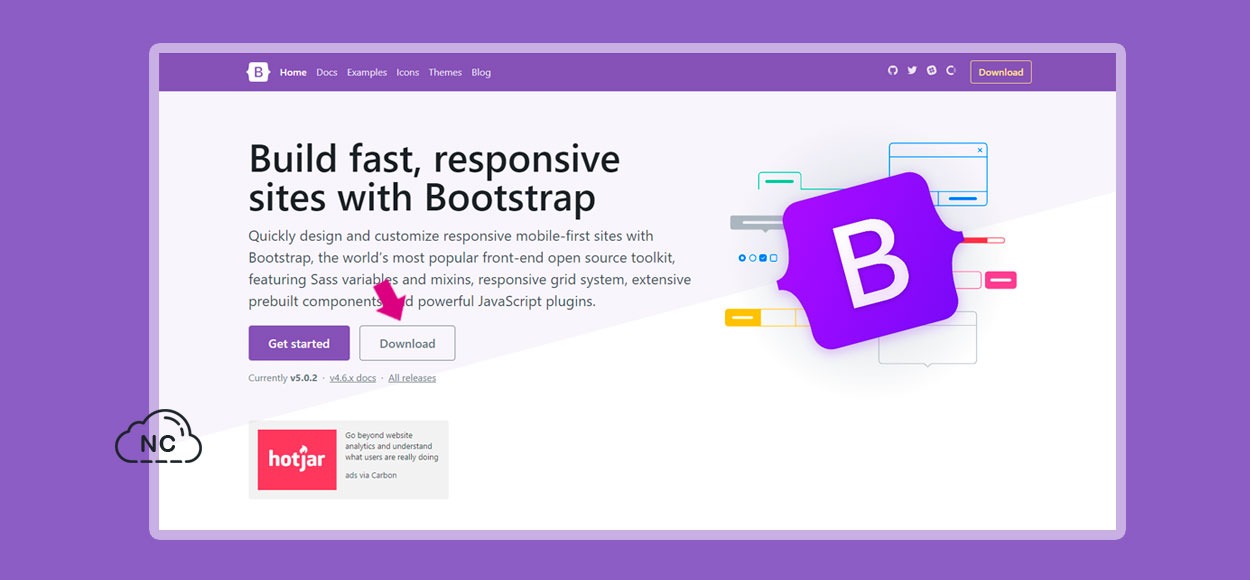
Task: Open the Twitter icon link in navbar
Action: point(912,71)
